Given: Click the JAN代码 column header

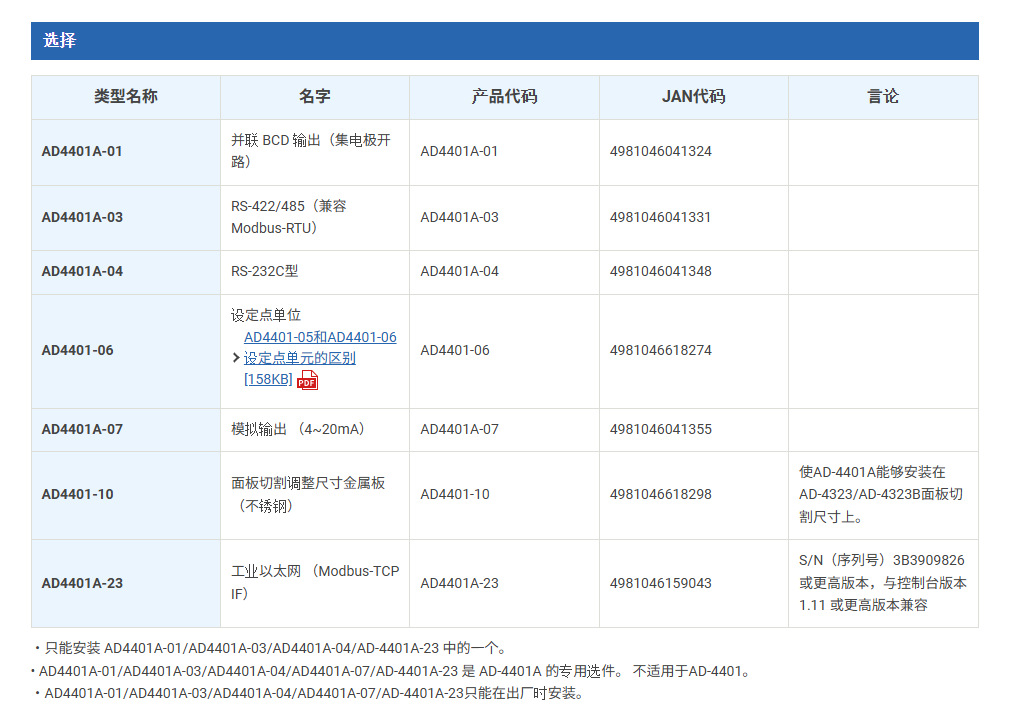Looking at the screenshot, I should pyautogui.click(x=693, y=97).
